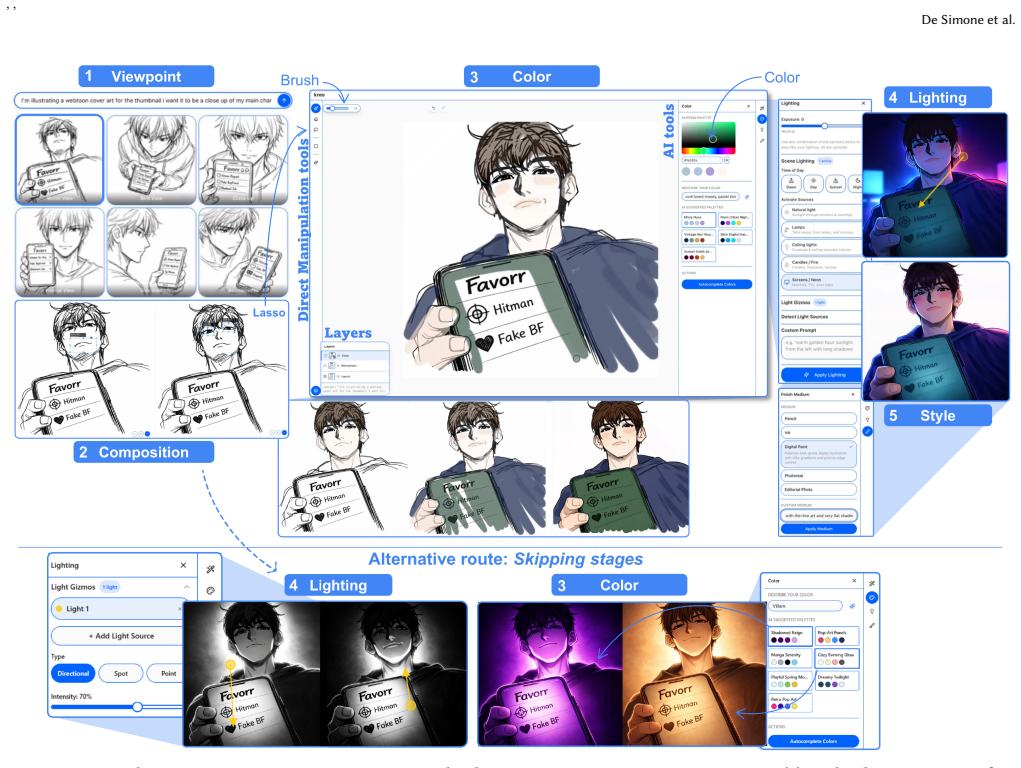Choose the Directional light type
Viewport: 1021px width, 768px height.
point(73,674)
